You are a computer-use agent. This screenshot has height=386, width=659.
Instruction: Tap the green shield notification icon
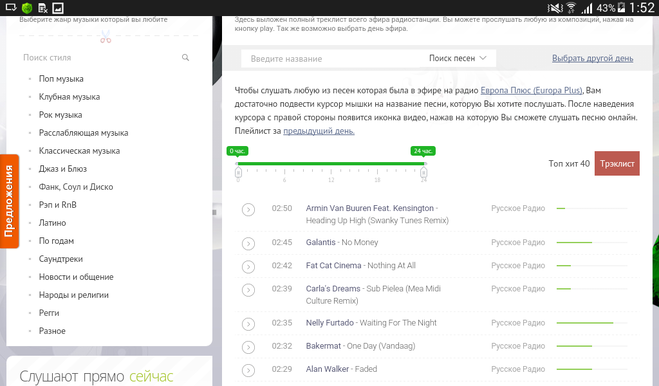[27, 8]
